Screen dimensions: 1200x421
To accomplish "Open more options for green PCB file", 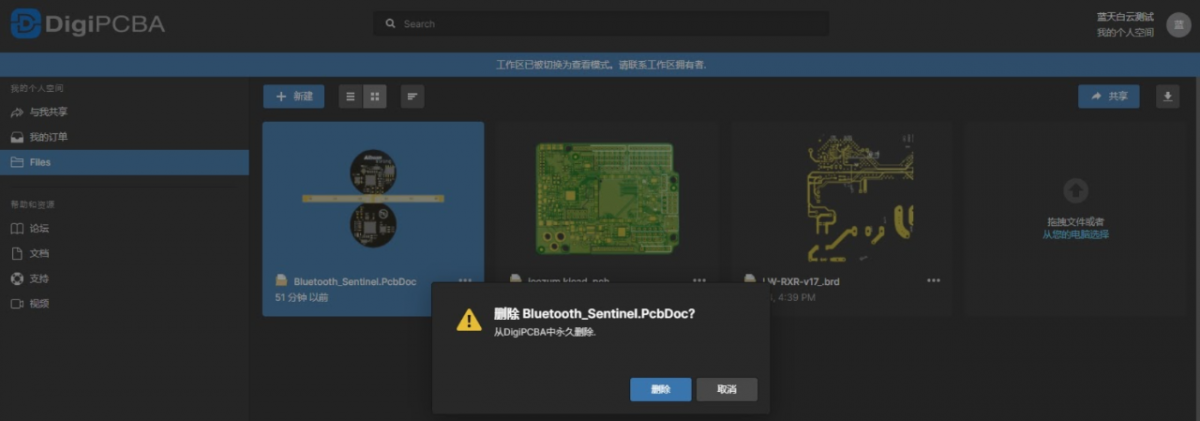I will coord(700,281).
